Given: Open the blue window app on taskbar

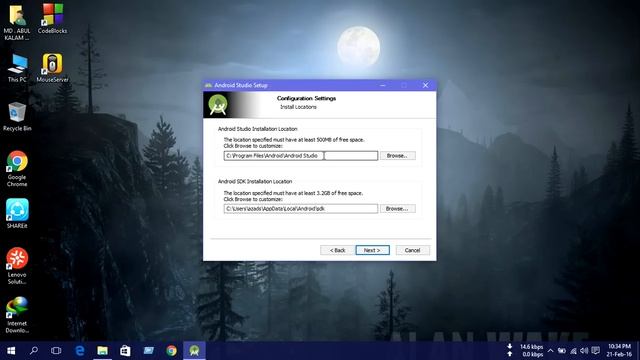Looking at the screenshot, I should 149,351.
